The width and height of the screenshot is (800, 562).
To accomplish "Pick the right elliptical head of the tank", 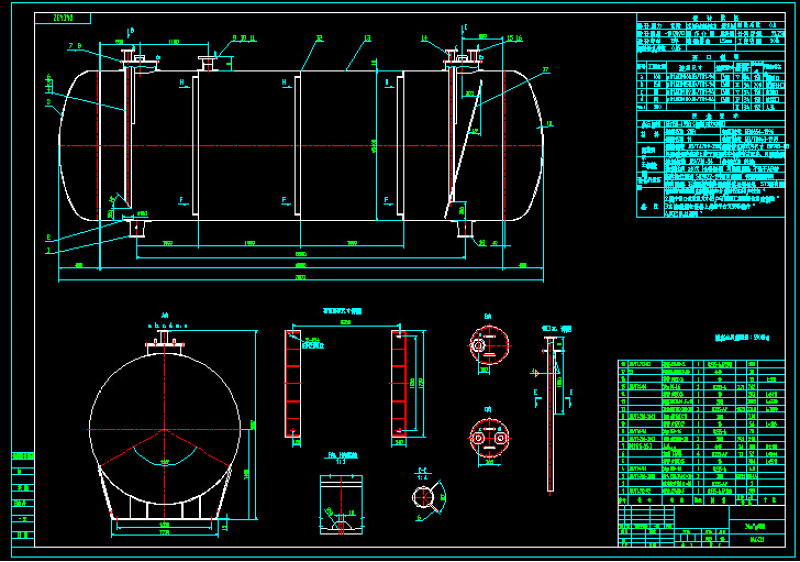I will [x=524, y=145].
